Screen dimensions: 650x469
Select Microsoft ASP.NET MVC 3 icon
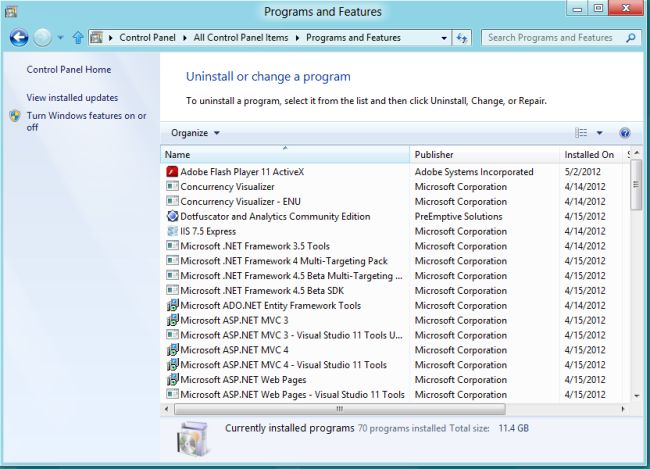pyautogui.click(x=172, y=320)
